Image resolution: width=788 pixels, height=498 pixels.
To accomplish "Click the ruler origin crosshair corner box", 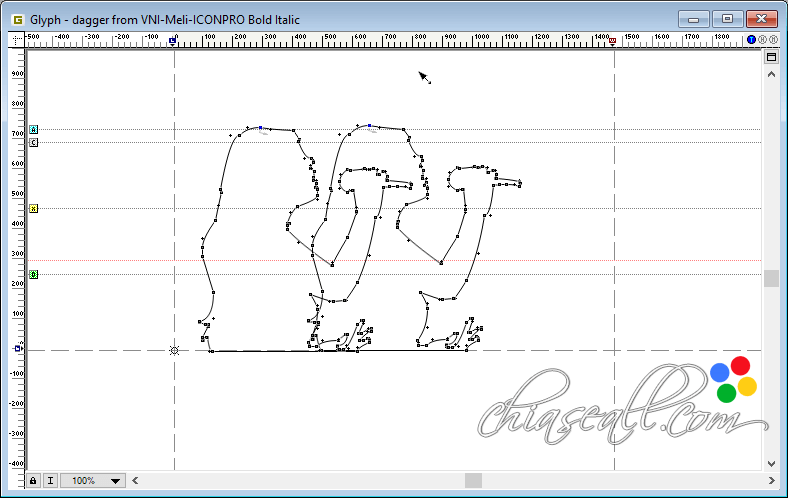I will coord(17,40).
